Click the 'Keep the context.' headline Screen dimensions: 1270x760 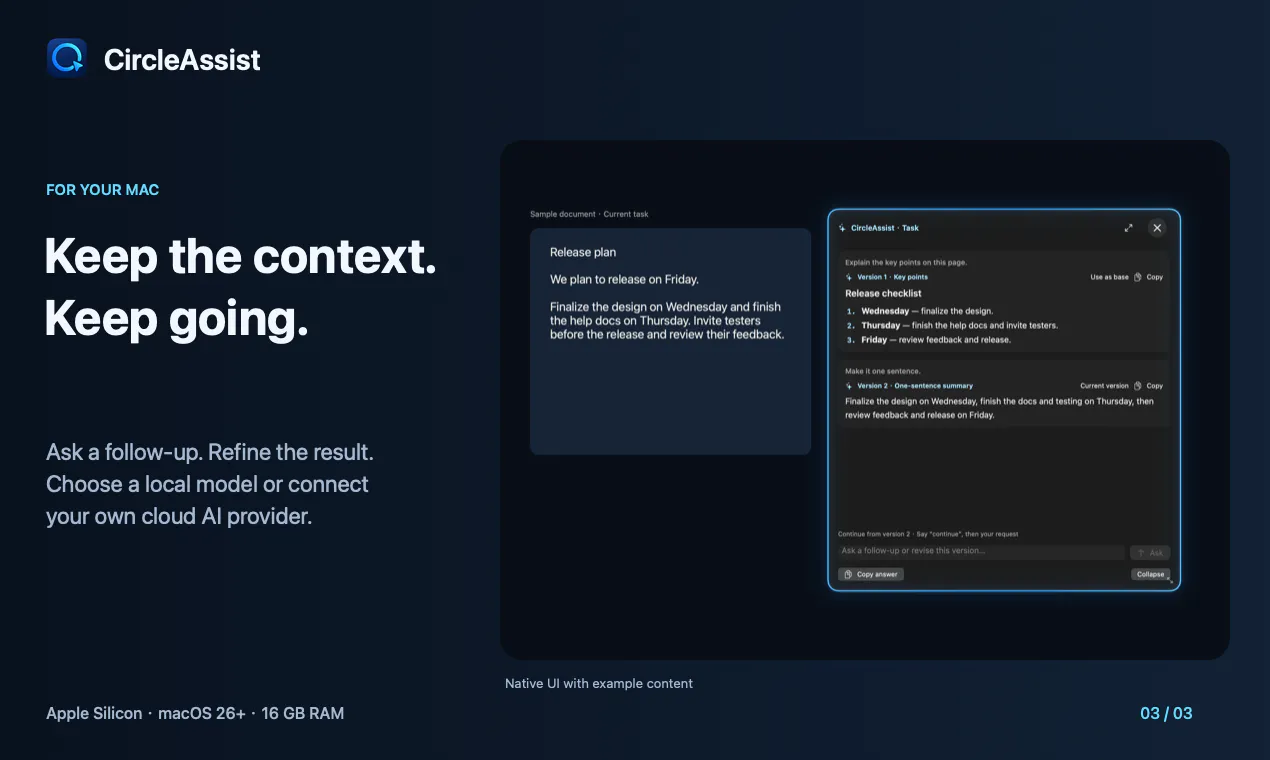tap(241, 257)
